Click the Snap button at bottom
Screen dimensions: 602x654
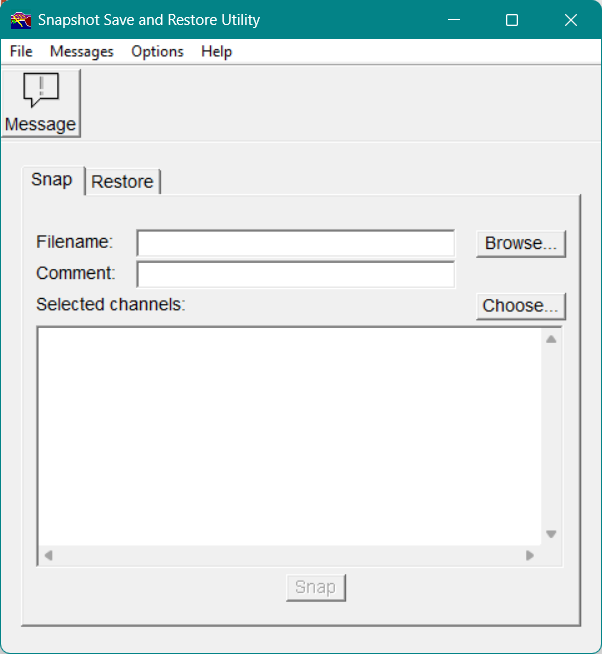(315, 587)
